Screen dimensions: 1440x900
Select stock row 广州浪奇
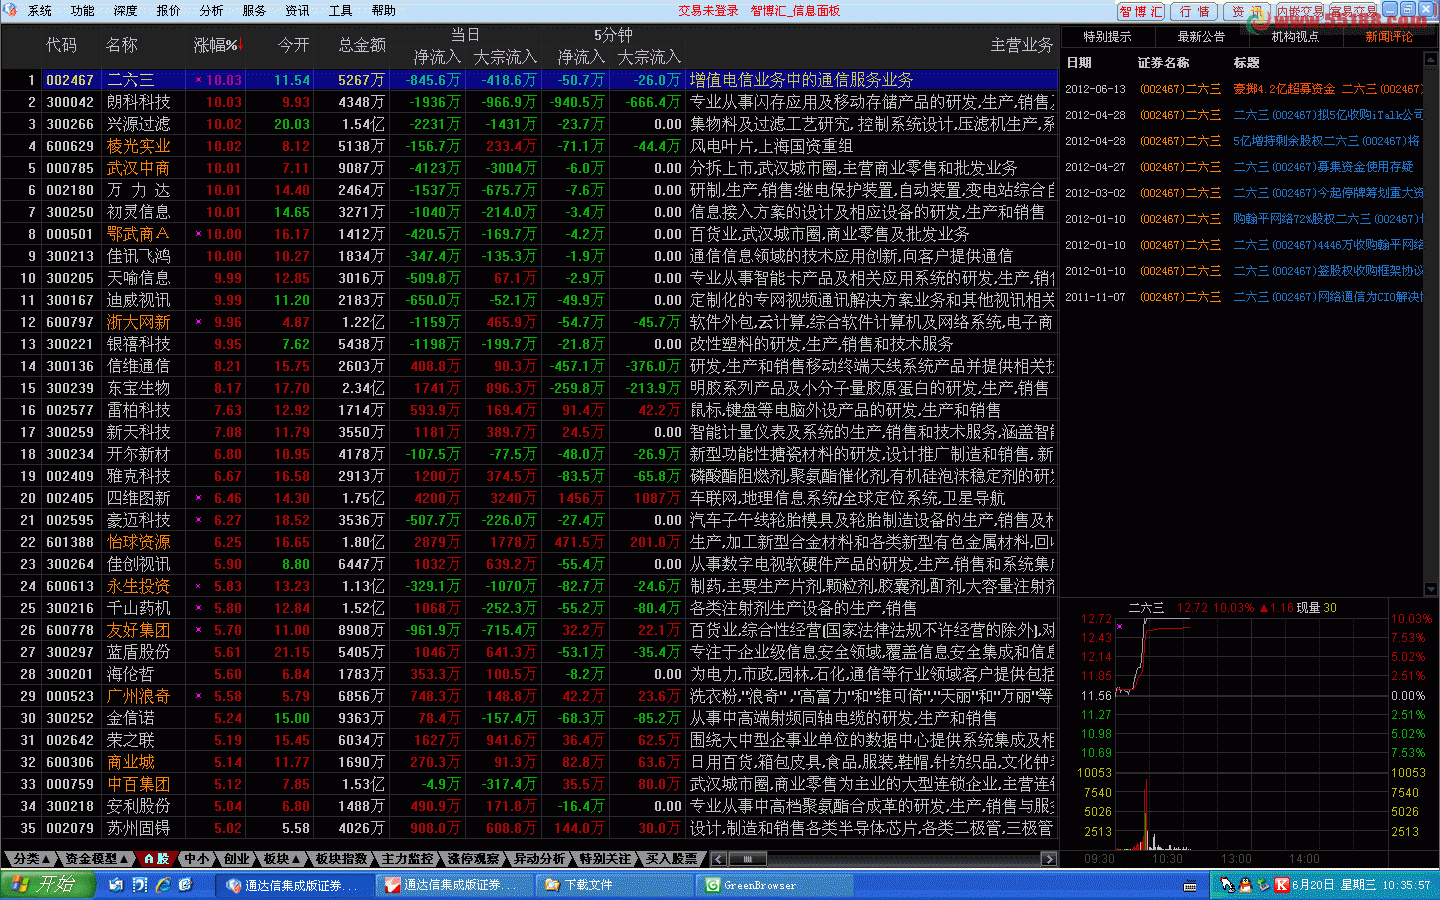[529, 696]
